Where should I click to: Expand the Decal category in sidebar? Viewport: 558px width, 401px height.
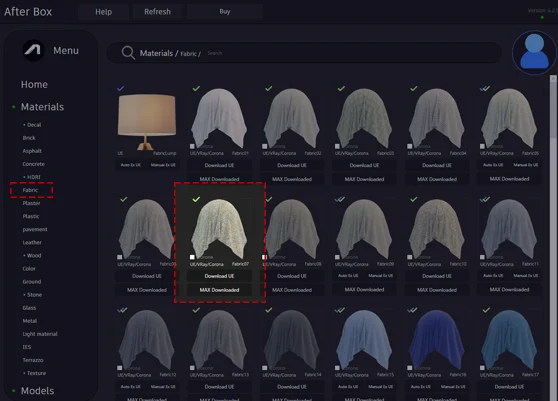pyautogui.click(x=32, y=125)
